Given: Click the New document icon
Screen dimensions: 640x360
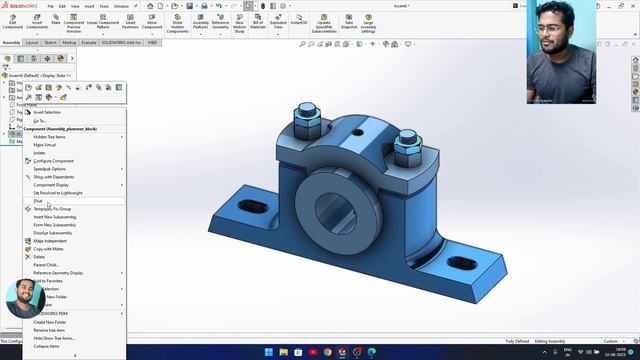Looking at the screenshot, I should coord(160,6).
